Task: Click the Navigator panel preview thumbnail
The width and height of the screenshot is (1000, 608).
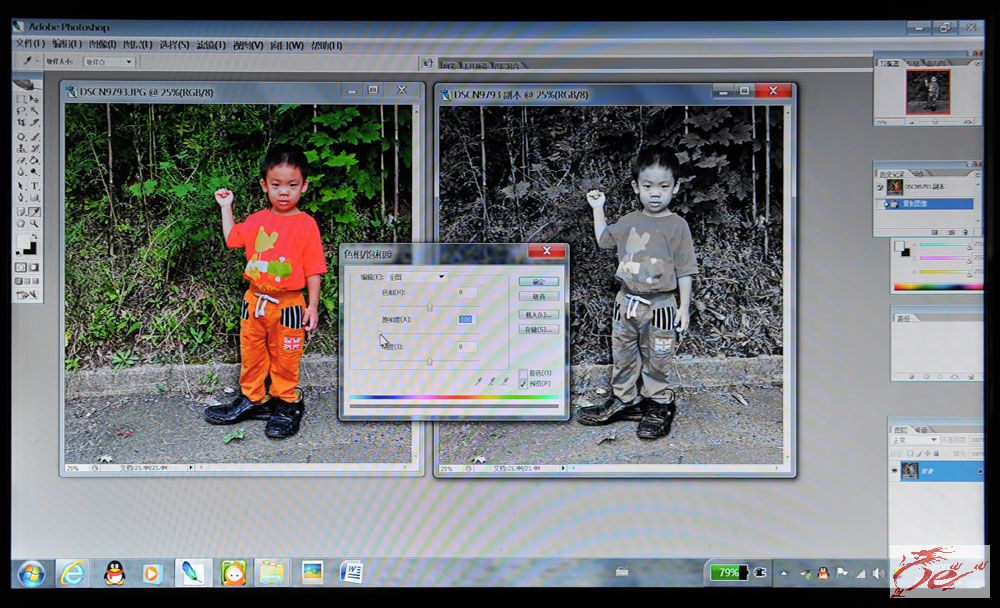Action: pyautogui.click(x=928, y=92)
